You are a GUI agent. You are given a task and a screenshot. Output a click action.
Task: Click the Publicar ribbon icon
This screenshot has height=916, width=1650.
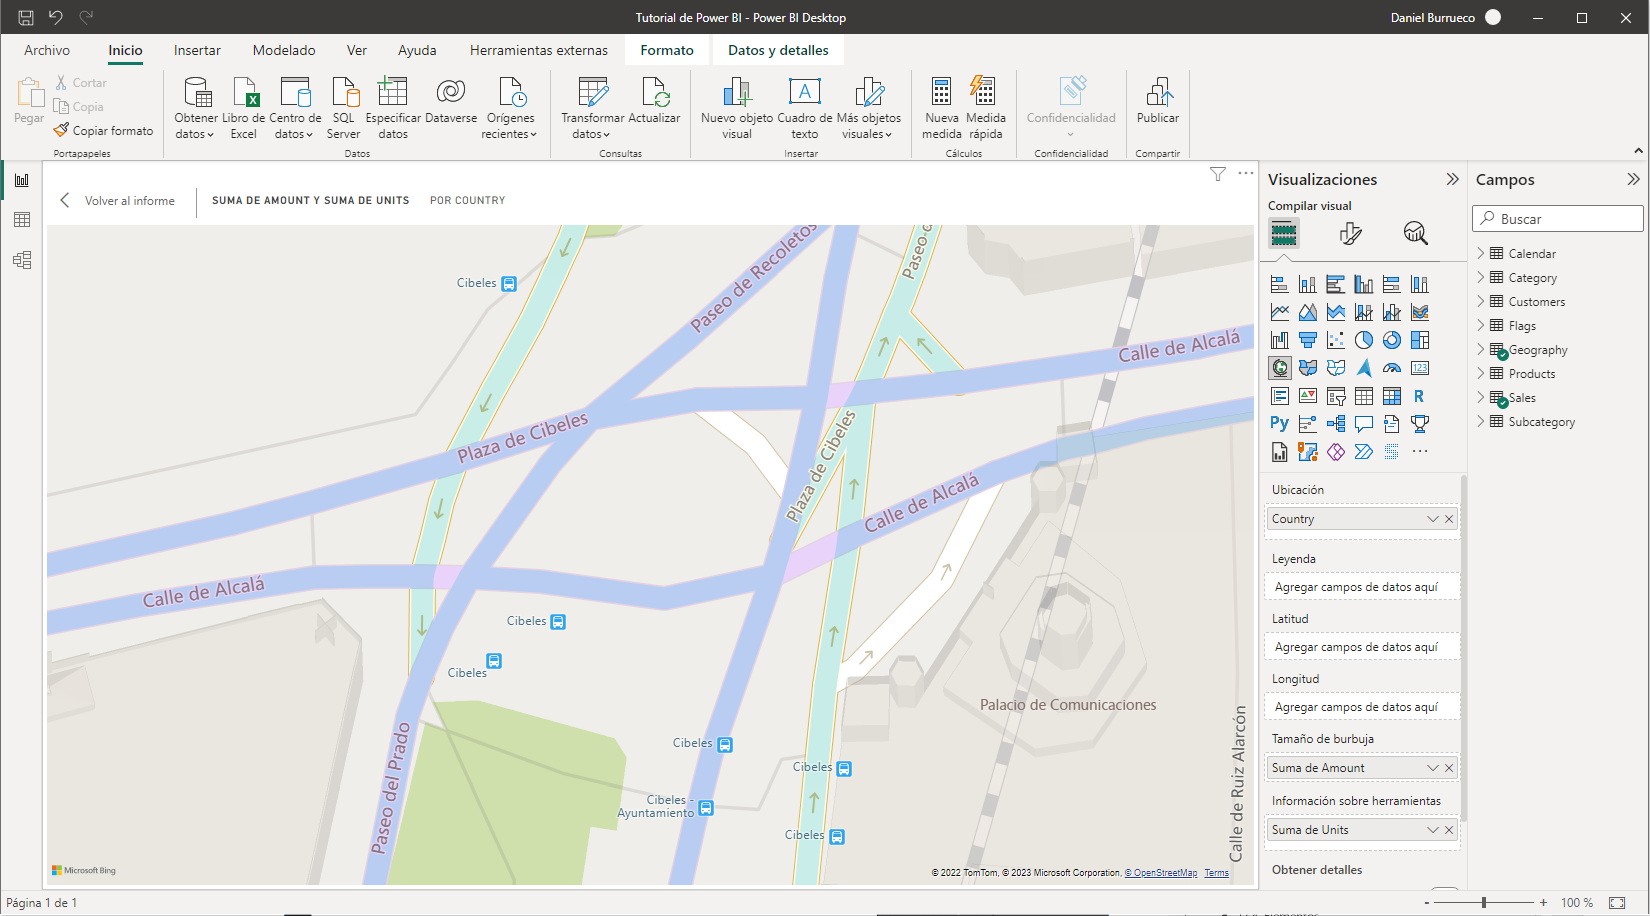pyautogui.click(x=1157, y=101)
